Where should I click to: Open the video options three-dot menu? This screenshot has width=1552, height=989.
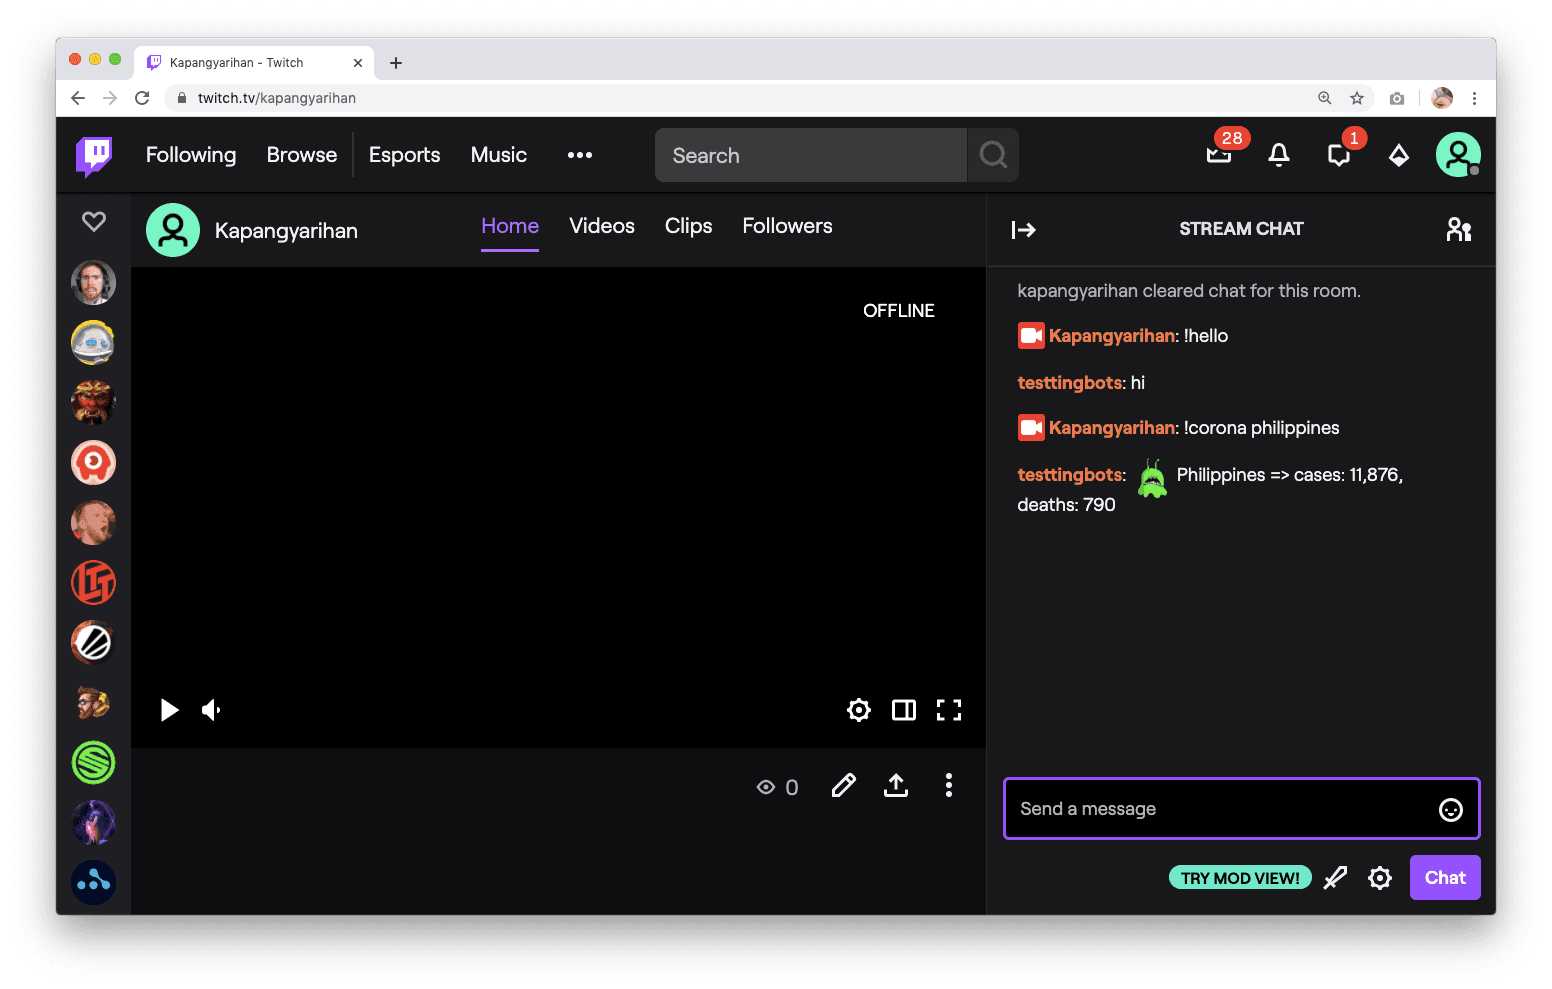(x=948, y=785)
